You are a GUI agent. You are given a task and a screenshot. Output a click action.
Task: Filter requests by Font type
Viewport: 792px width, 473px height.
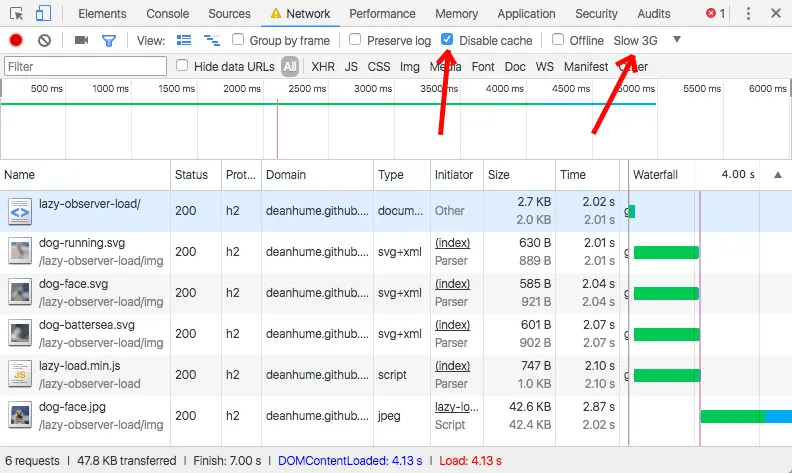point(483,67)
